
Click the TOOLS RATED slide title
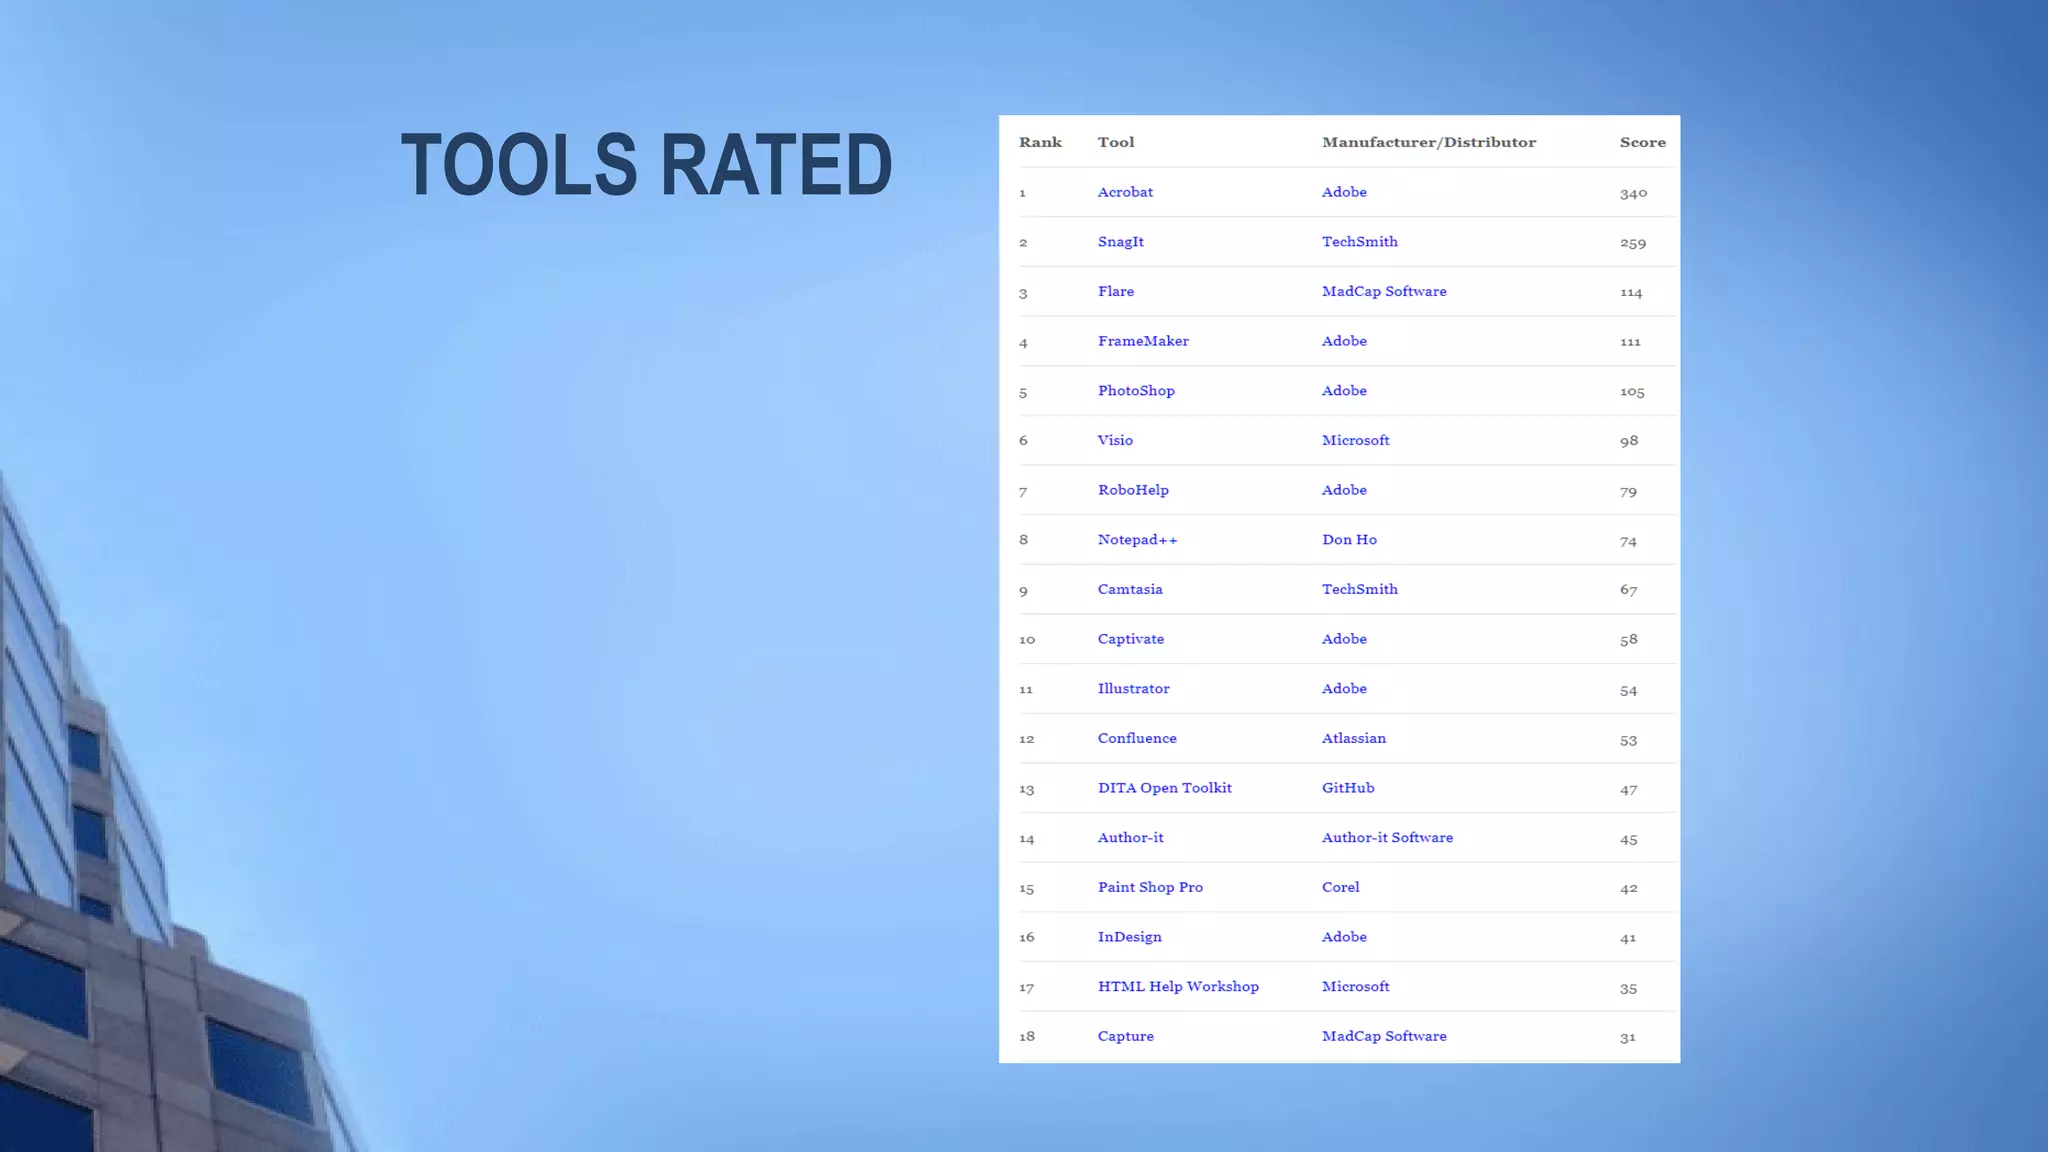646,165
